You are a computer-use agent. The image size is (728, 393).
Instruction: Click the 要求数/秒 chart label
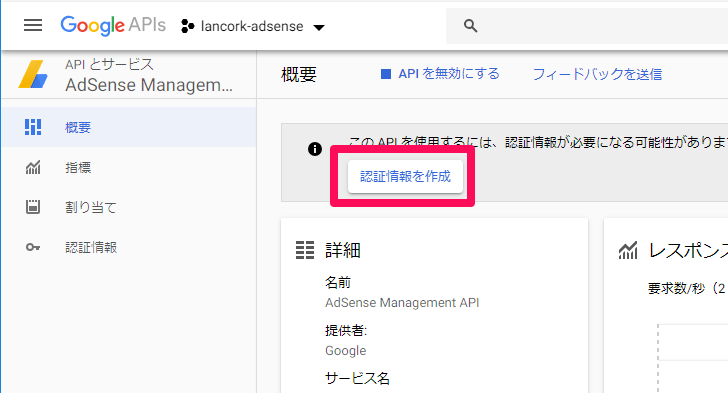click(688, 288)
